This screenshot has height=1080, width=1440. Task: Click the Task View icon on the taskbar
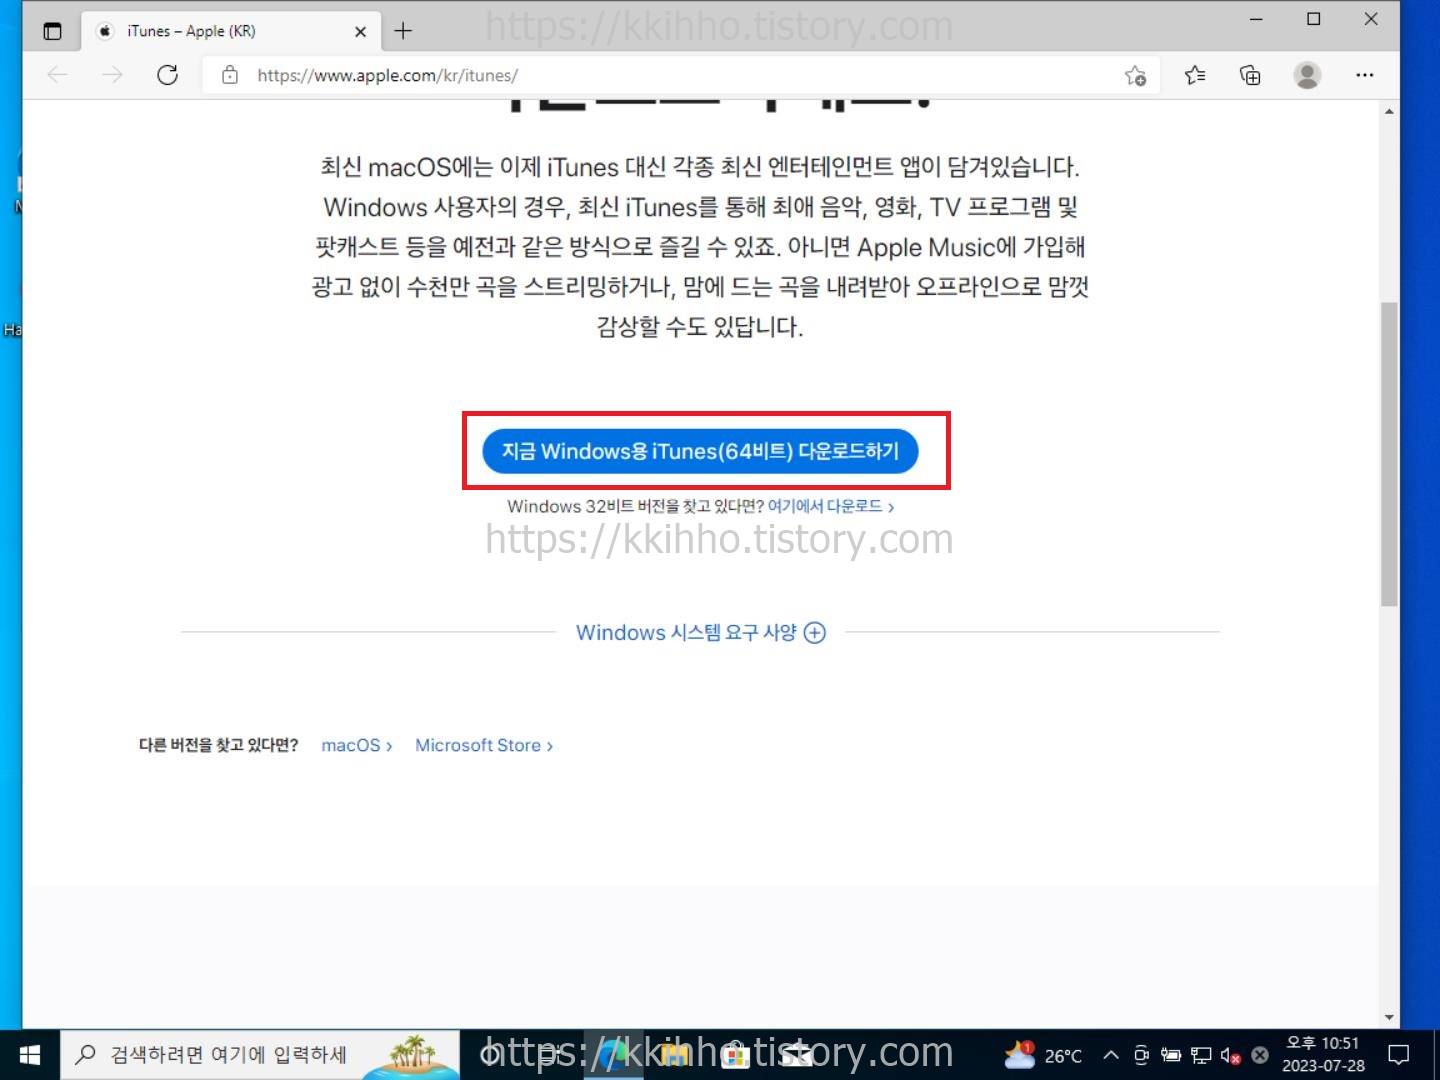(551, 1055)
